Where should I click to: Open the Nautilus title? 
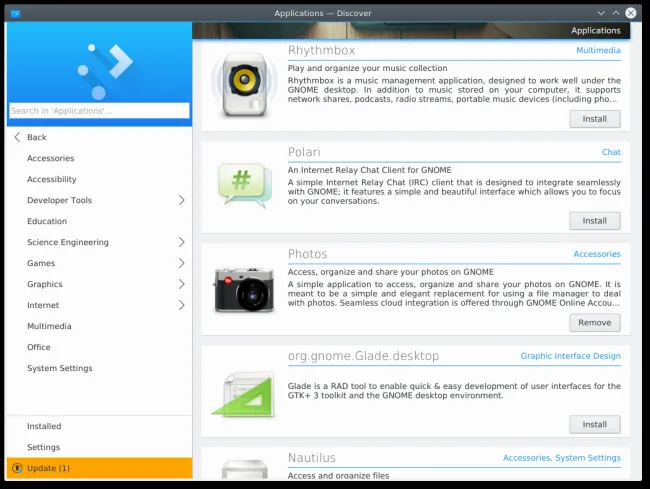312,458
